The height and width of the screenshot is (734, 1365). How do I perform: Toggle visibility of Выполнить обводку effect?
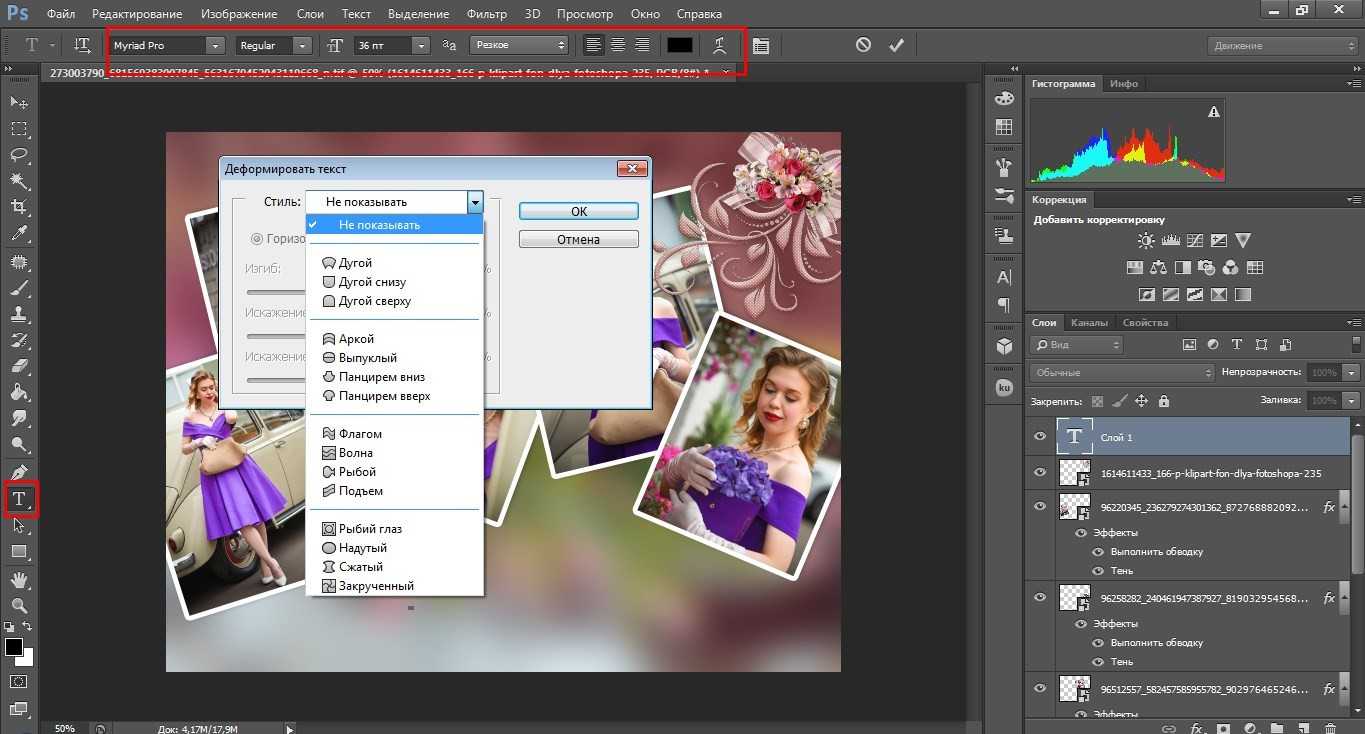pyautogui.click(x=1098, y=552)
